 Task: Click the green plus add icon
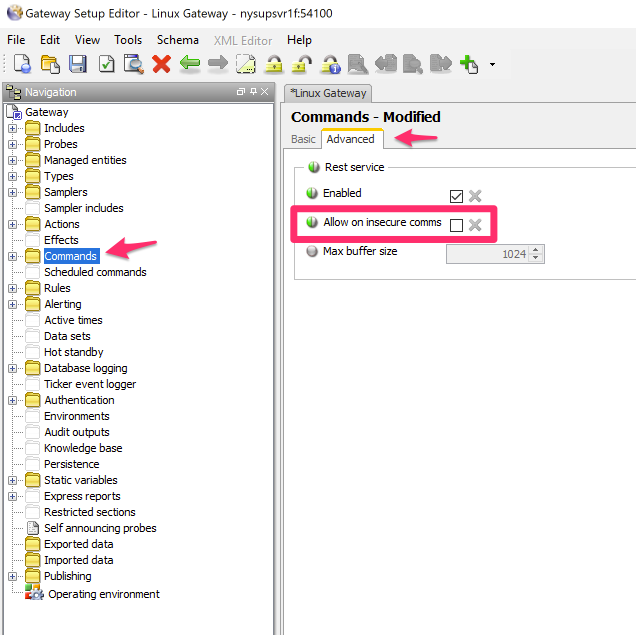pos(469,65)
